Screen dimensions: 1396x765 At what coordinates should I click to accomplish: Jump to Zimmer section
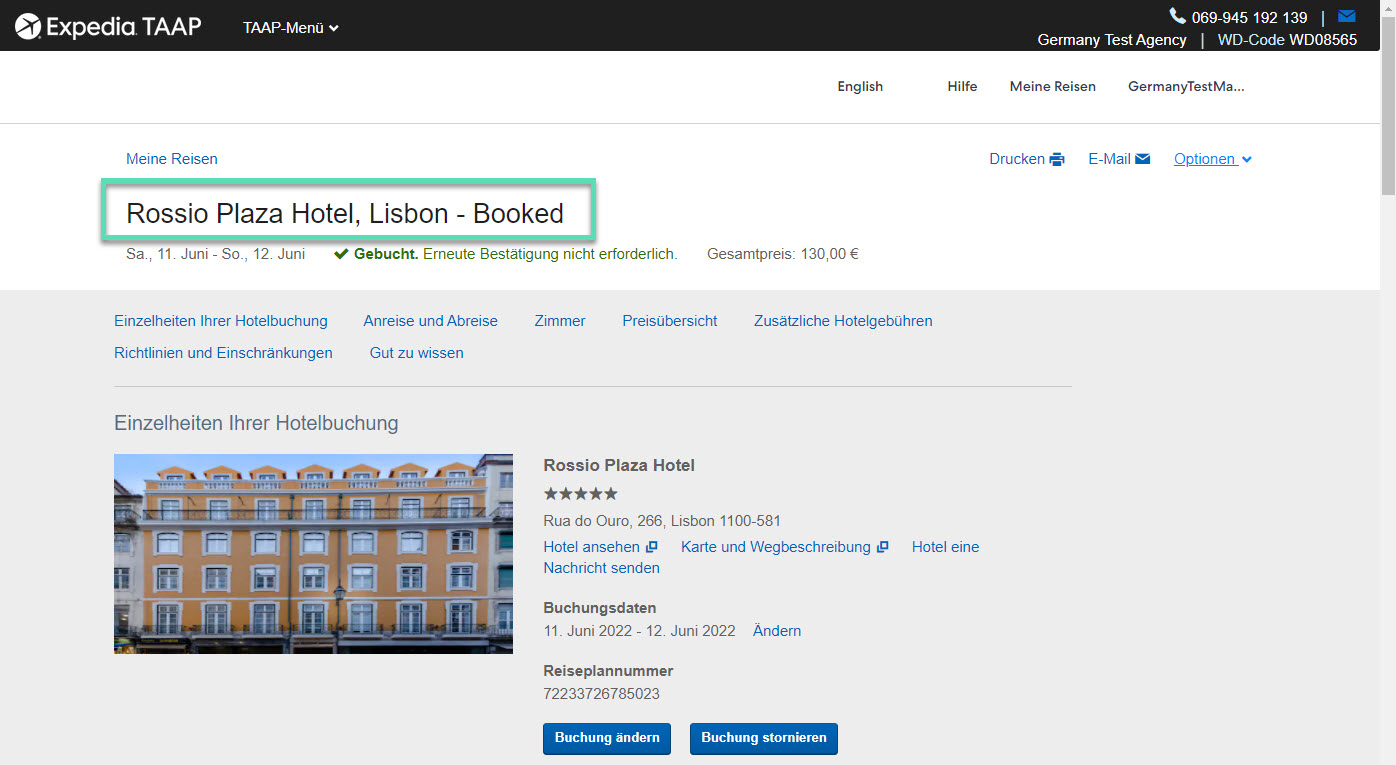tap(560, 321)
